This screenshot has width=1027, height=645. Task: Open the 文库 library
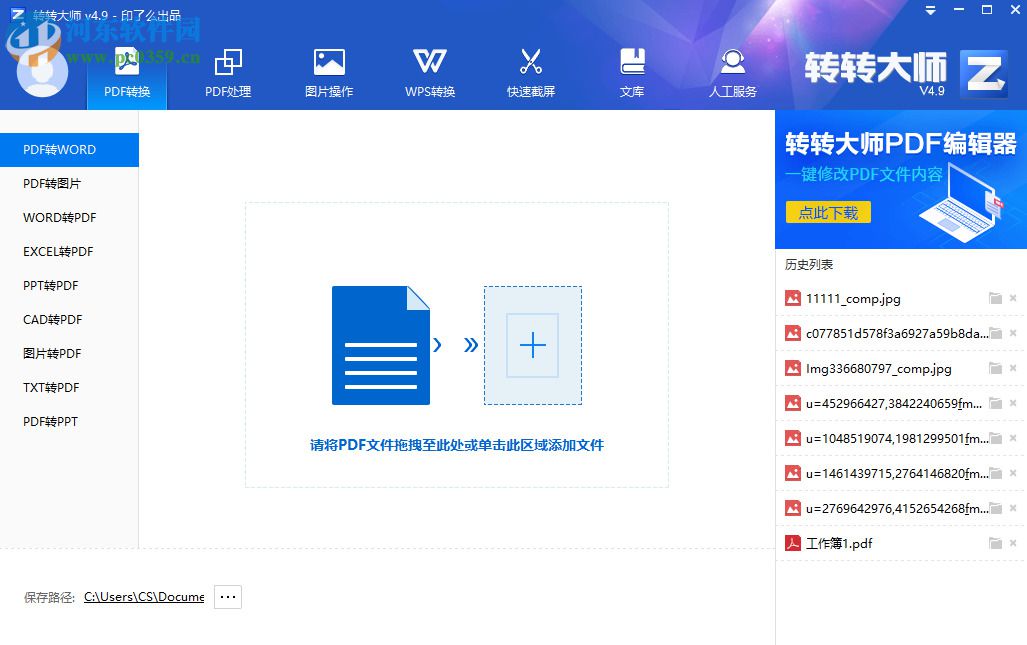632,70
